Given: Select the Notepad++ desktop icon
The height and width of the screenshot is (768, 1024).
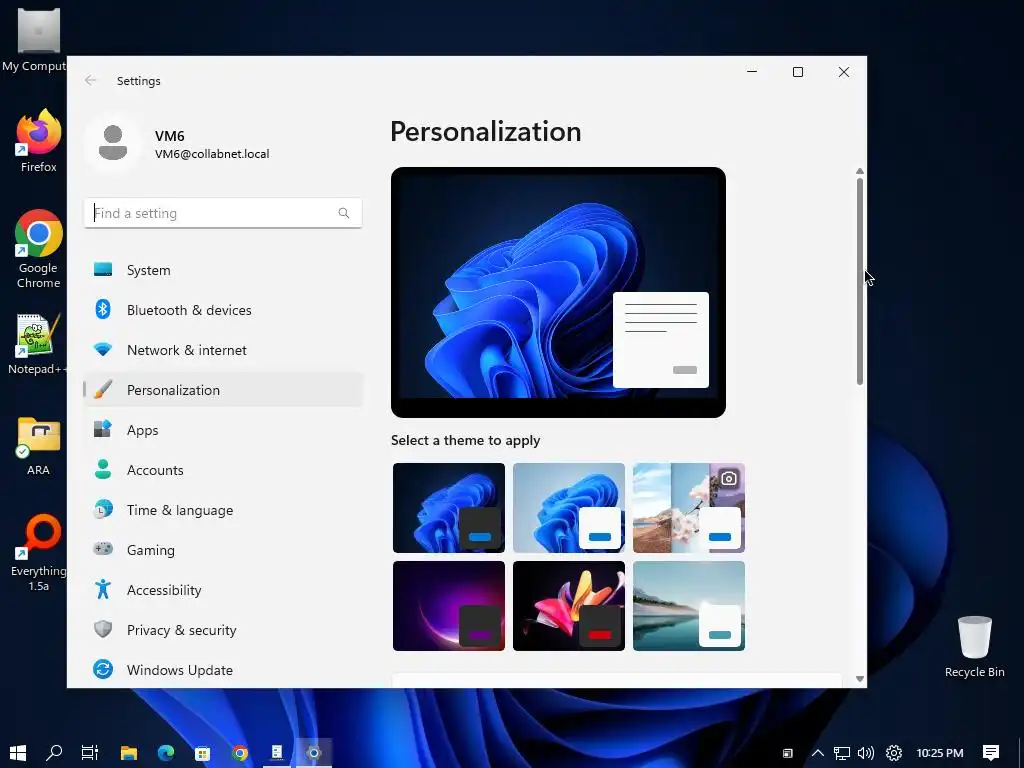Looking at the screenshot, I should [37, 344].
